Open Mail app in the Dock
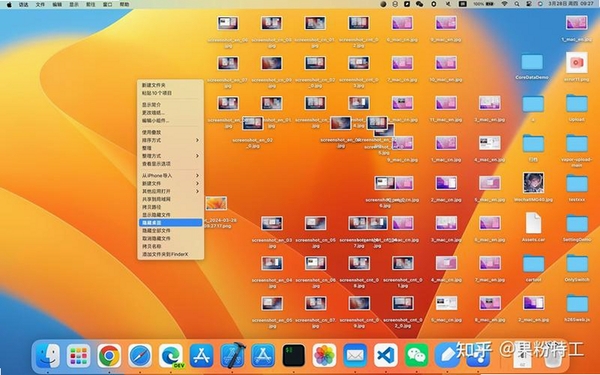This screenshot has width=600, height=375. tap(355, 356)
